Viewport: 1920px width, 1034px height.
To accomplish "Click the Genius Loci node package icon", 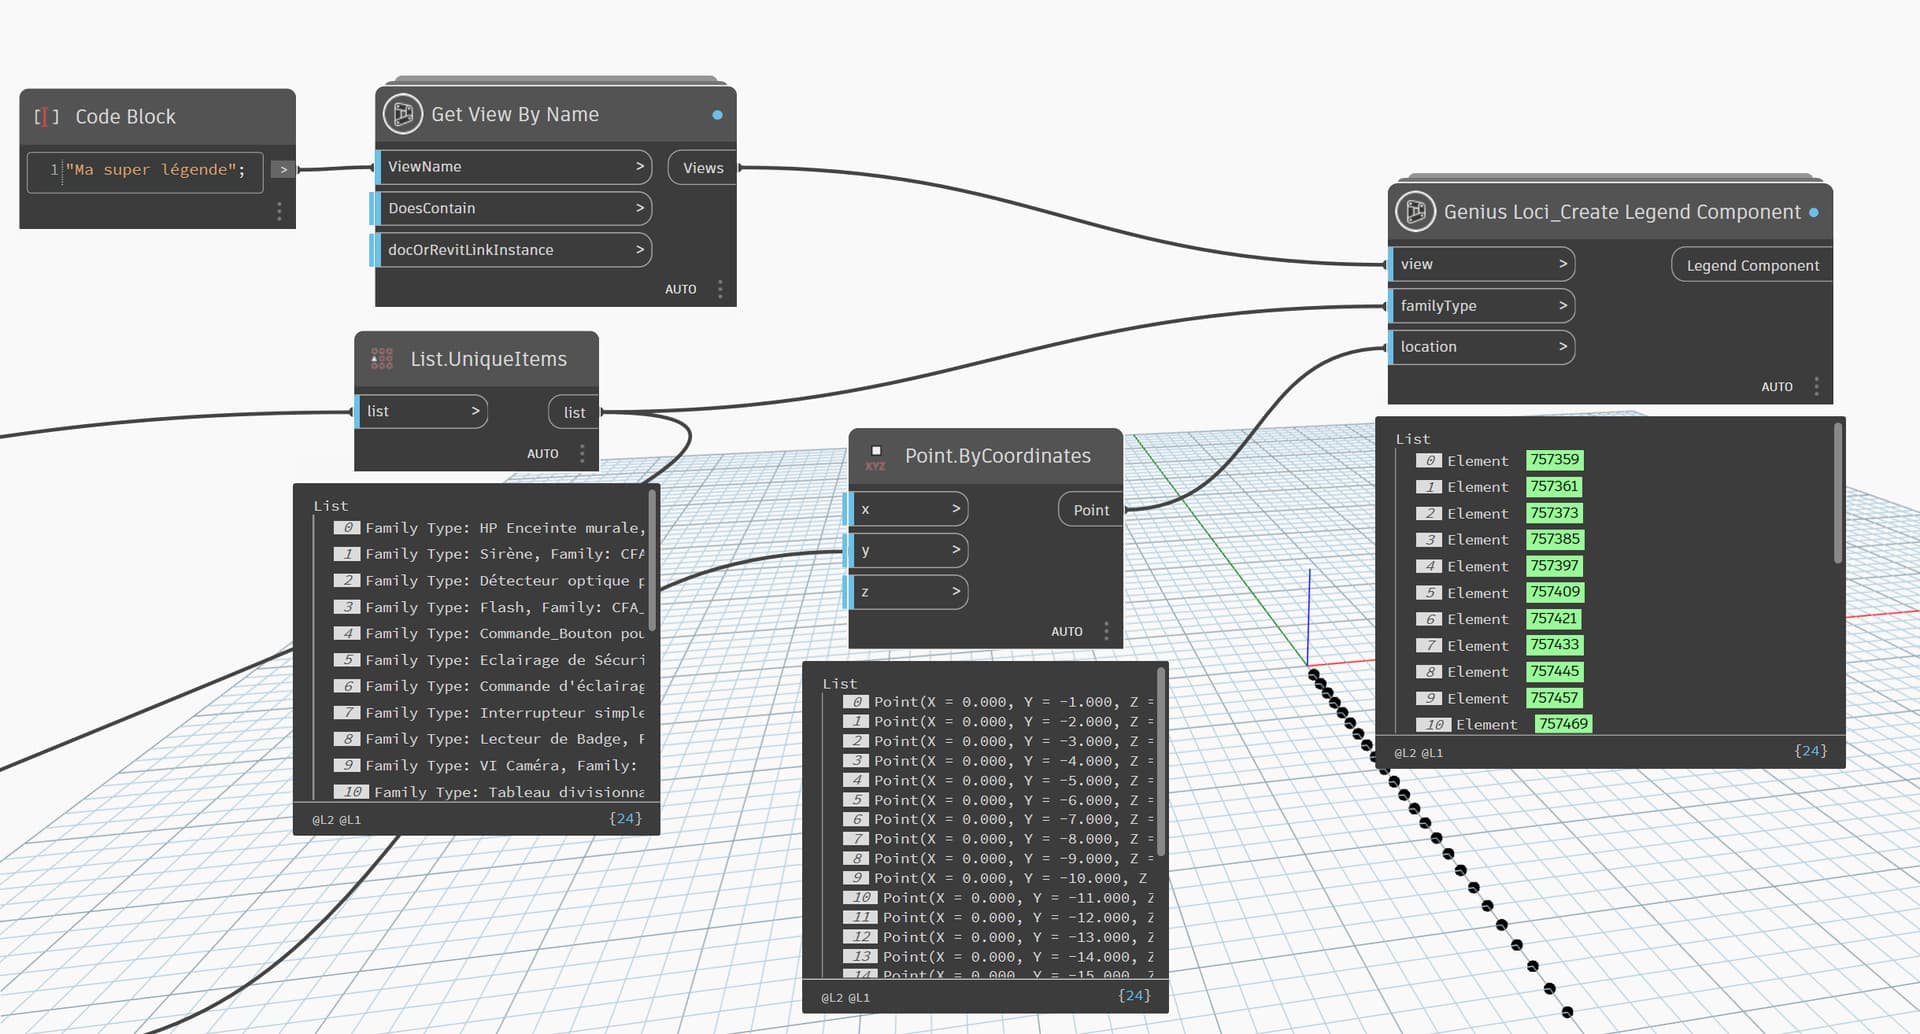I will tap(1416, 211).
